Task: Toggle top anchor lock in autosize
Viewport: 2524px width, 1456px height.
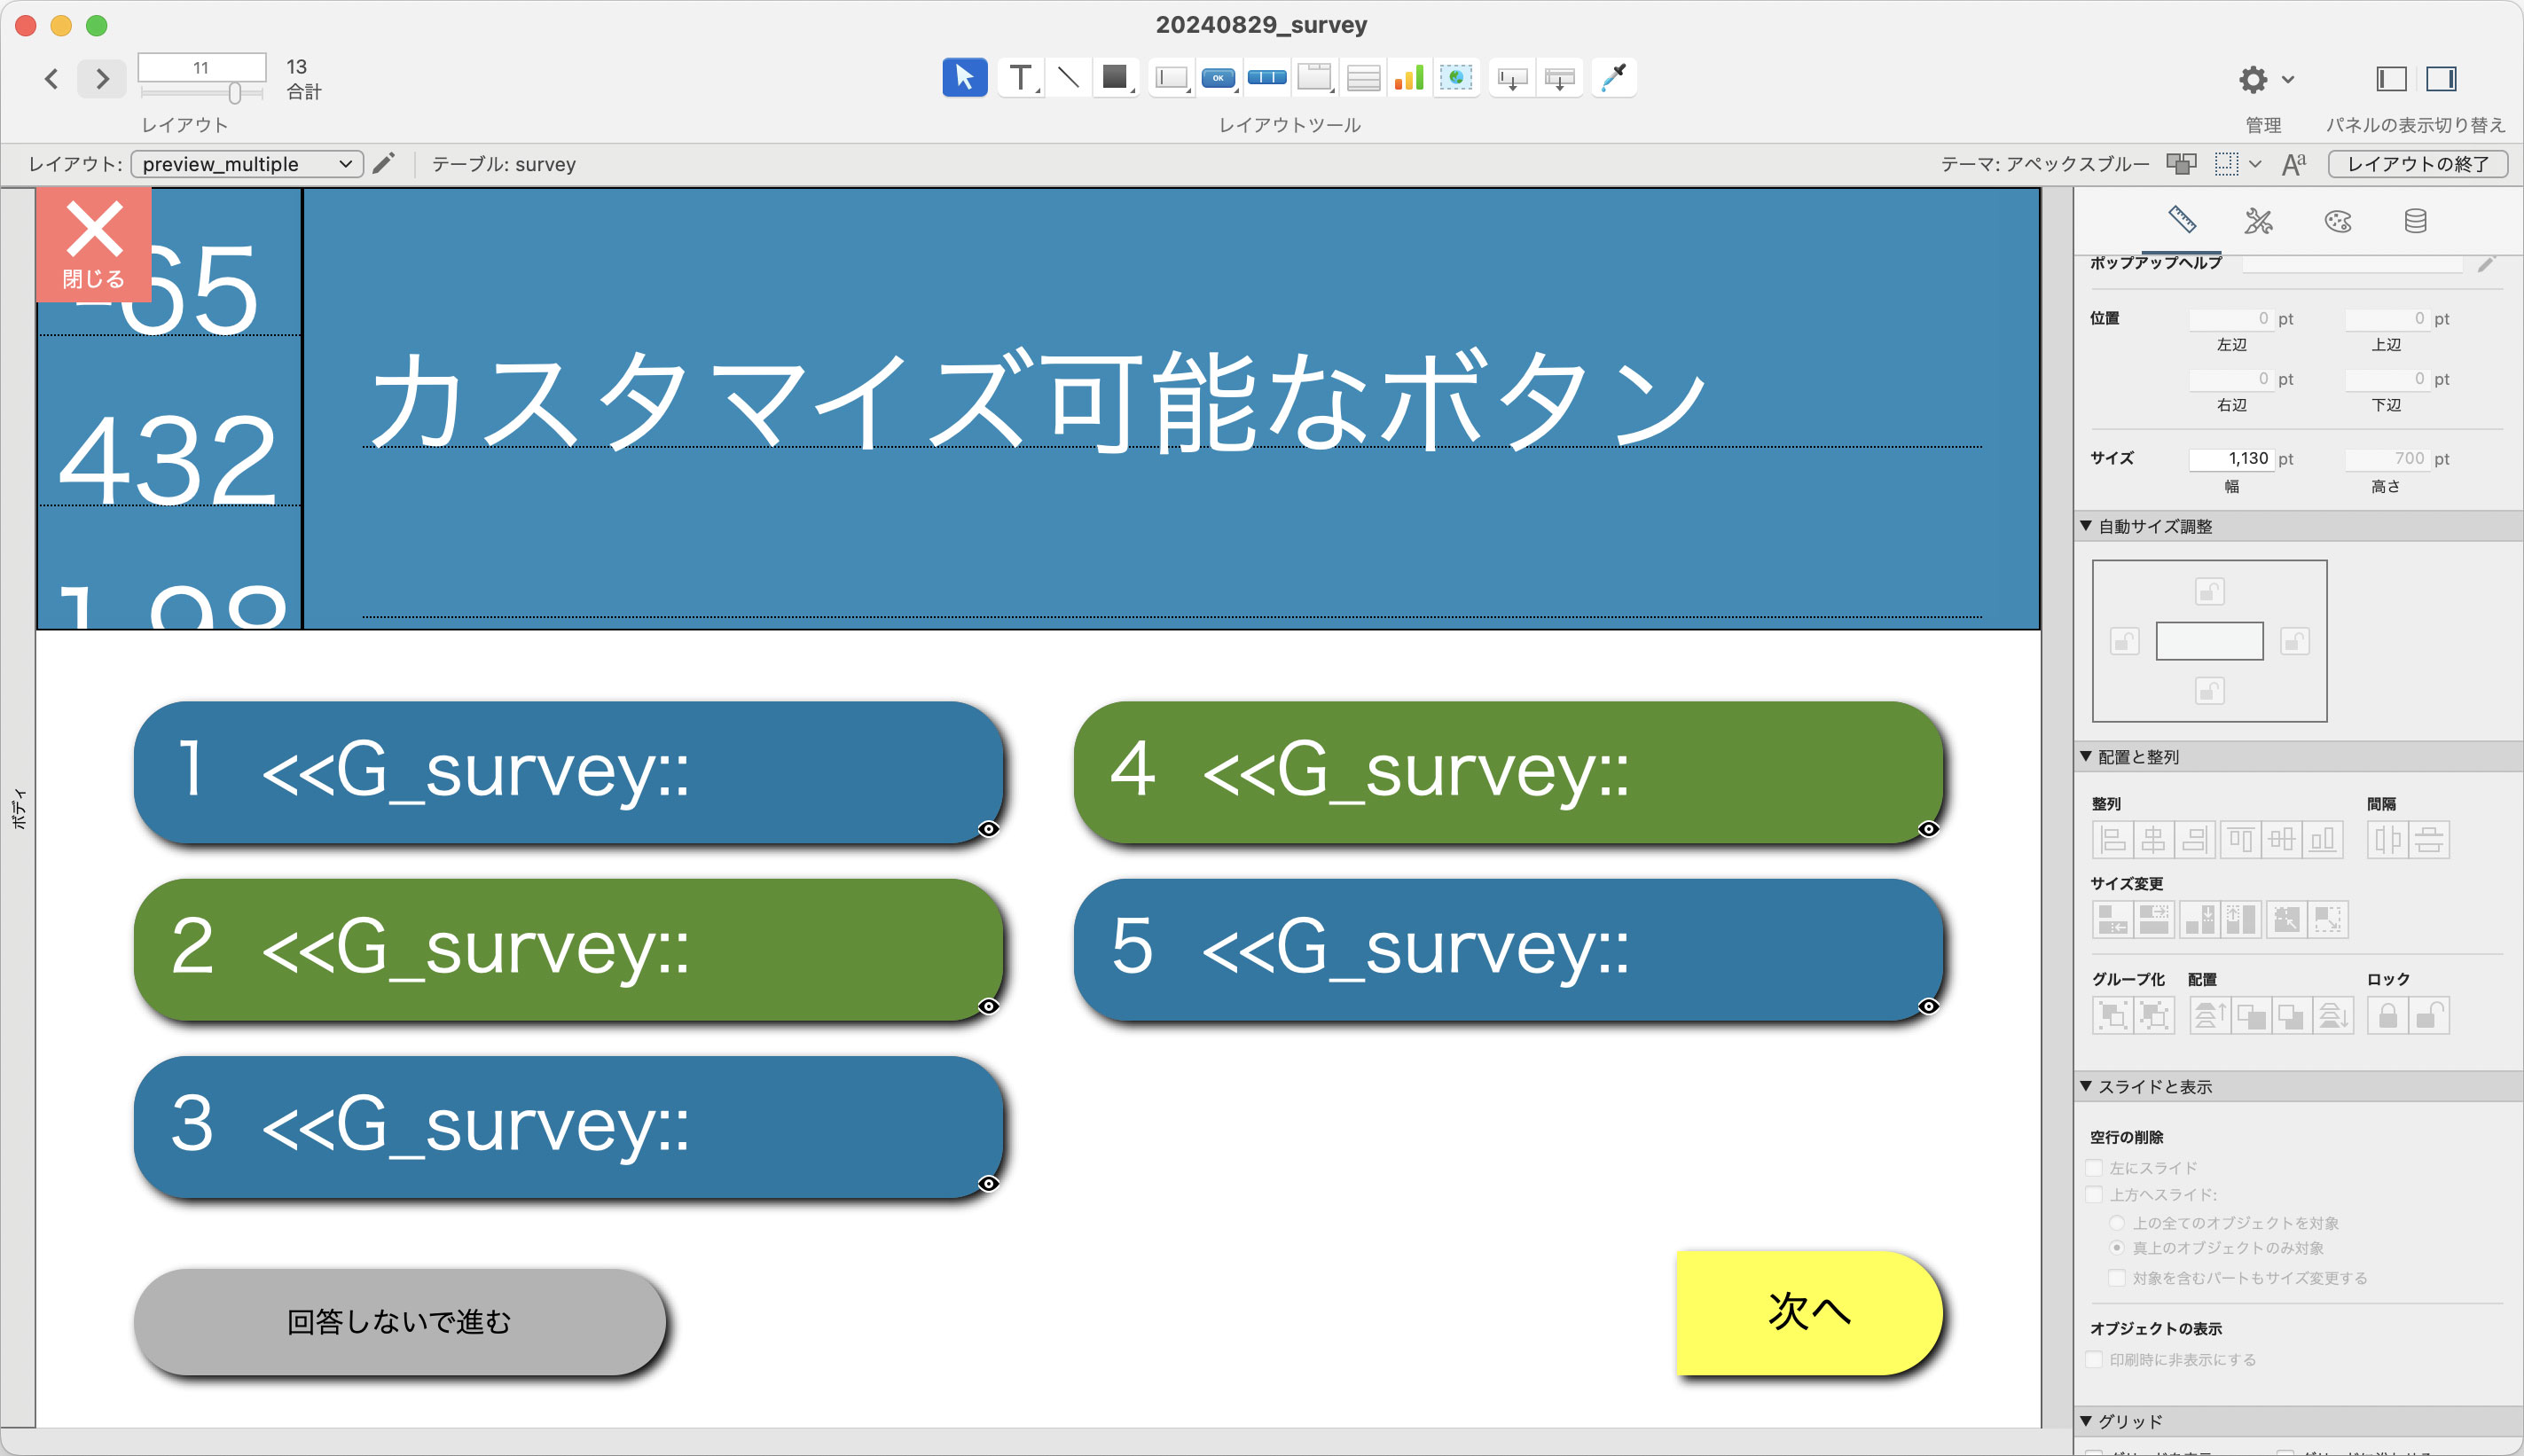Action: pos(2209,591)
